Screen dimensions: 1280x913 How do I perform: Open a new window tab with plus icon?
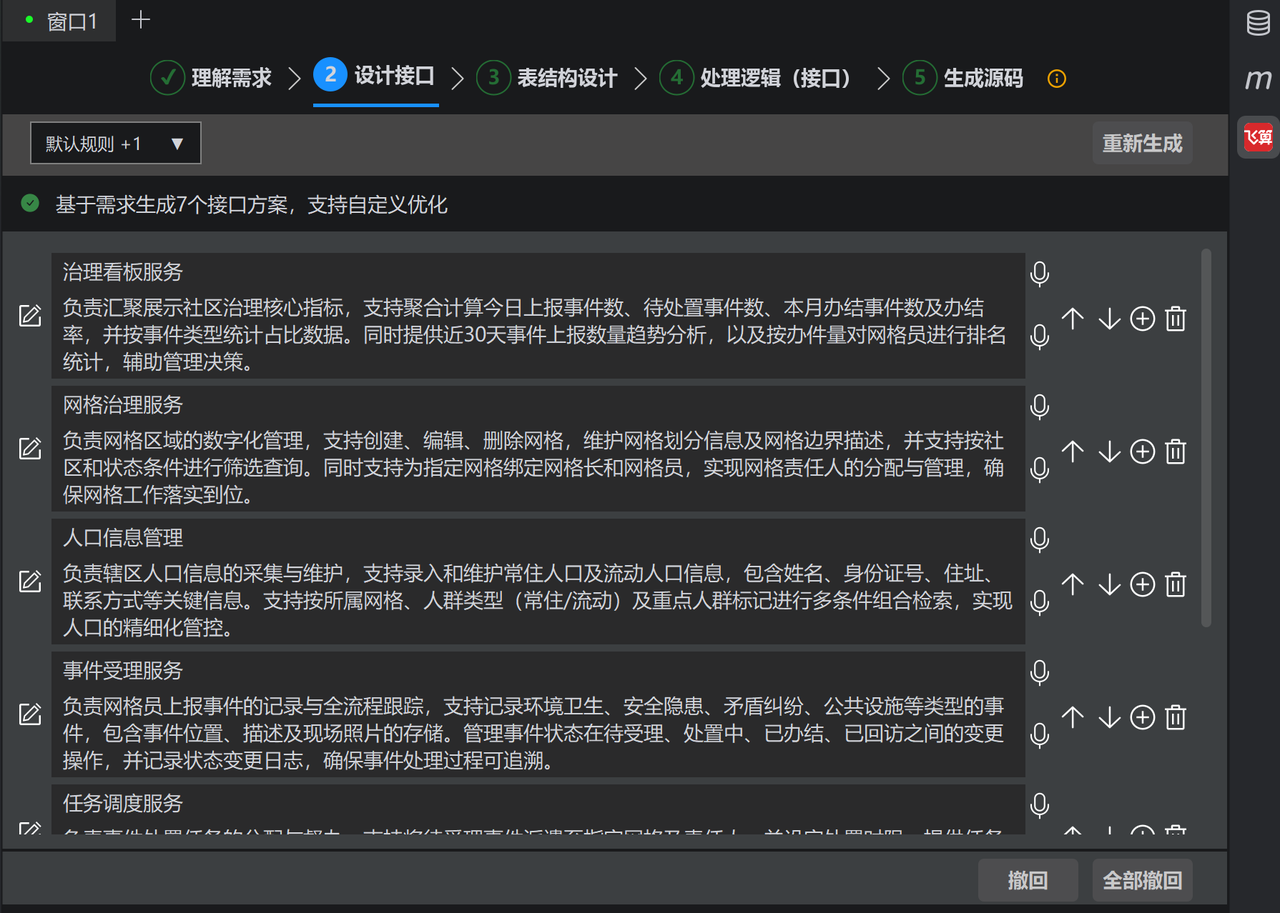pyautogui.click(x=141, y=20)
